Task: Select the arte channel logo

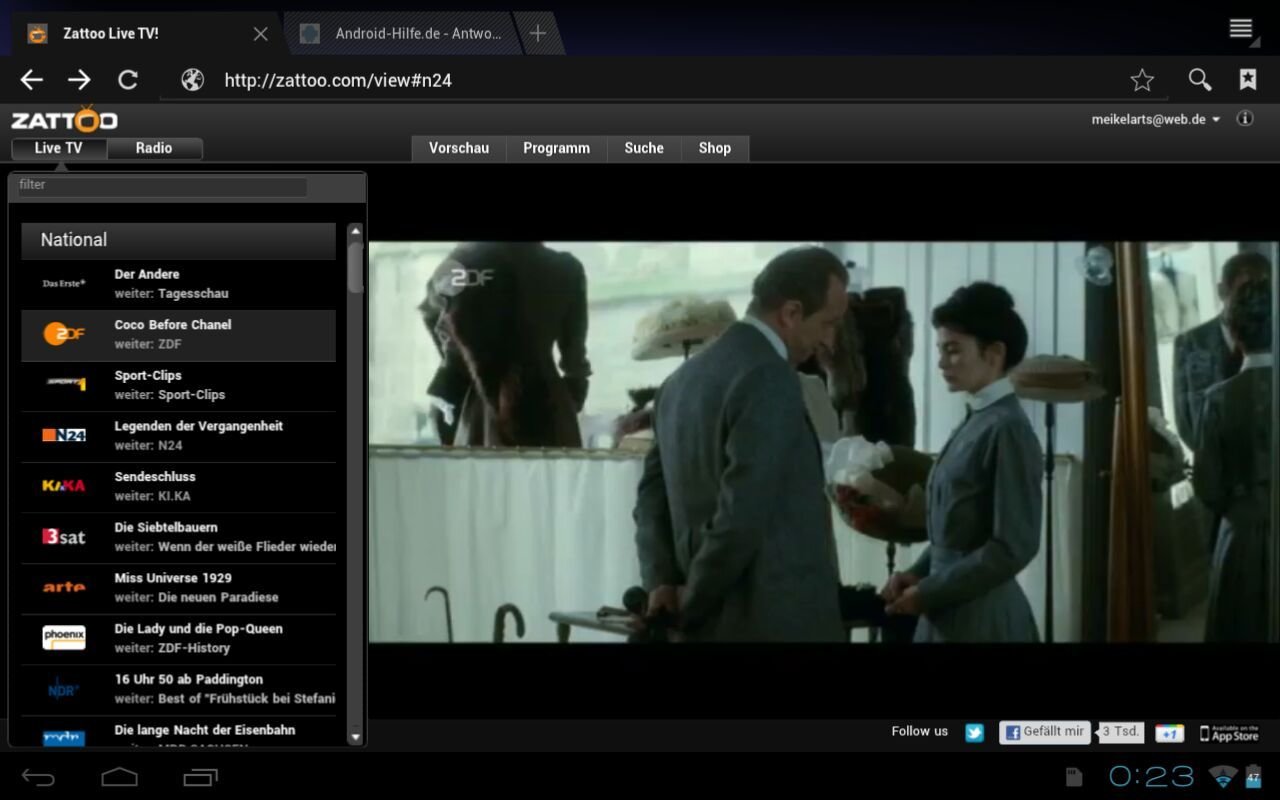Action: (x=64, y=587)
